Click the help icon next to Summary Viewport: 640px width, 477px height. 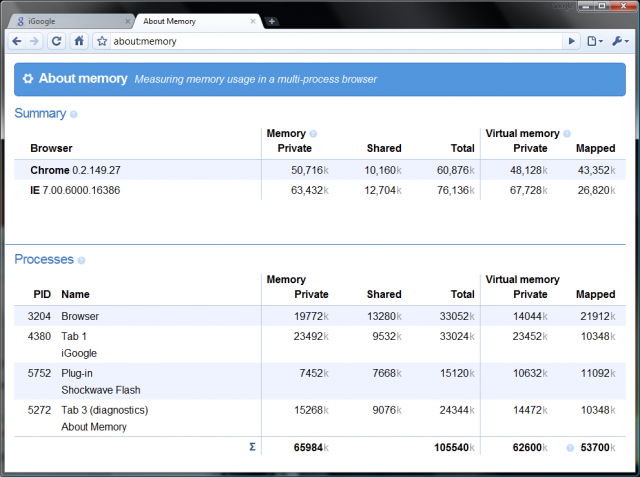pos(73,114)
